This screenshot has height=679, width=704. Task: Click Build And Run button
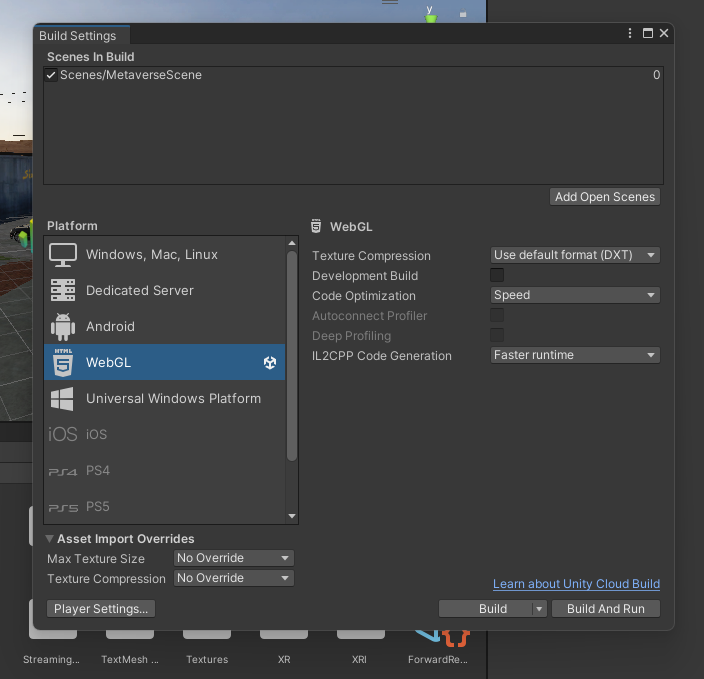click(606, 609)
